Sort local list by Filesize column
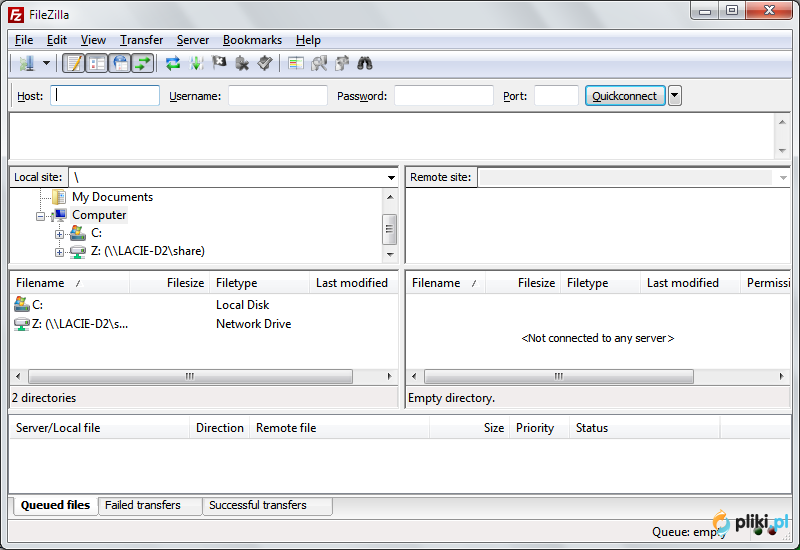 click(170, 283)
